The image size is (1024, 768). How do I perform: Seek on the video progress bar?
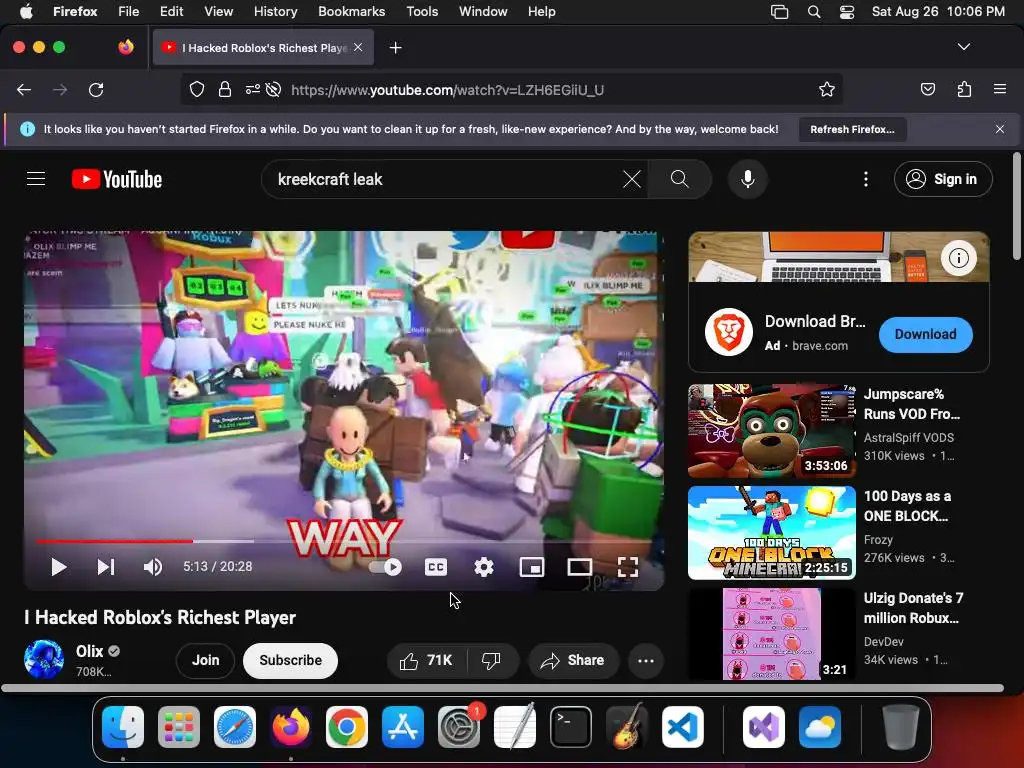(344, 541)
